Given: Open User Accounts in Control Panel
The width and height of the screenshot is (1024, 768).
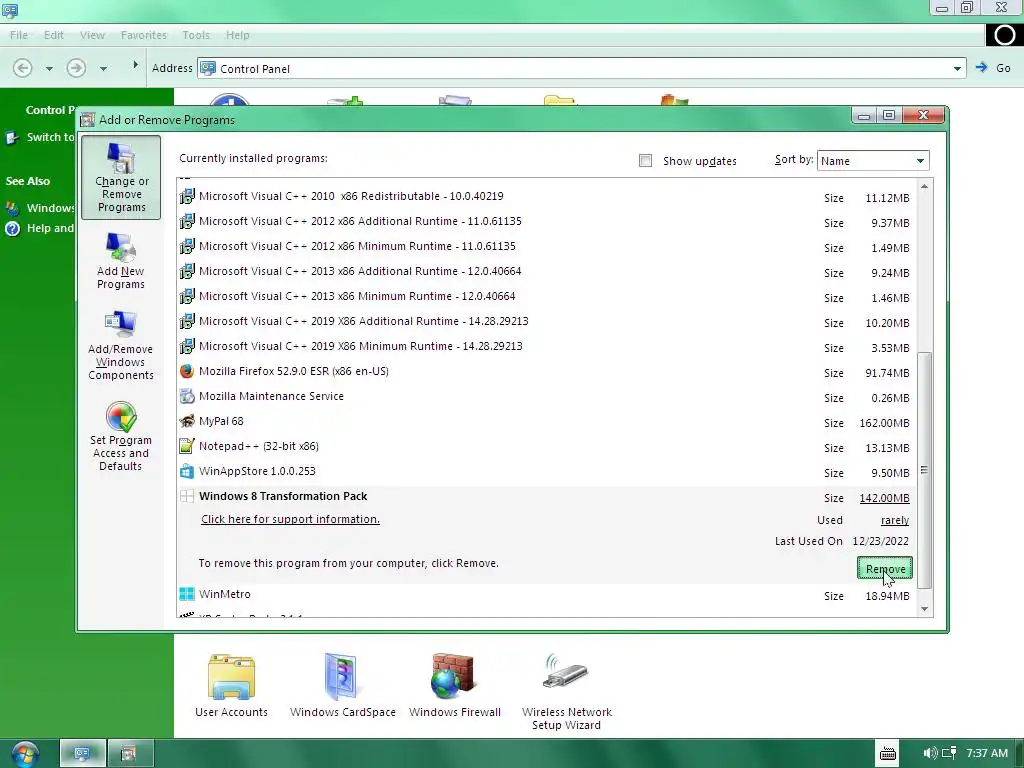Looking at the screenshot, I should [231, 686].
